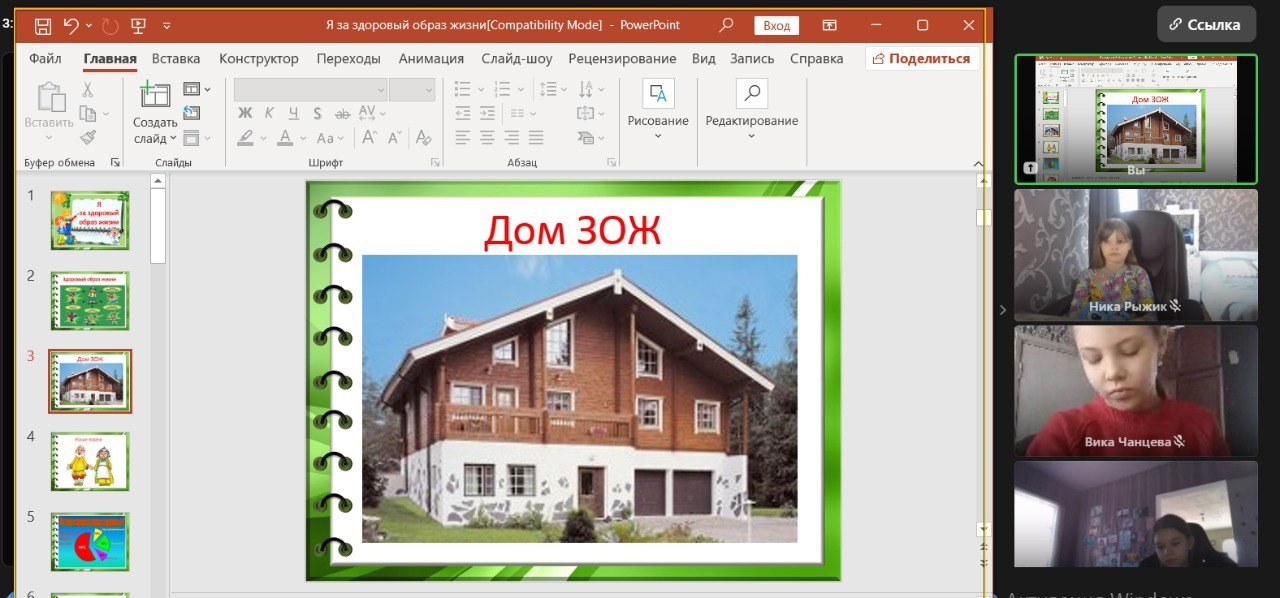Click the Поделиться share button
The height and width of the screenshot is (598, 1280).
pos(922,58)
